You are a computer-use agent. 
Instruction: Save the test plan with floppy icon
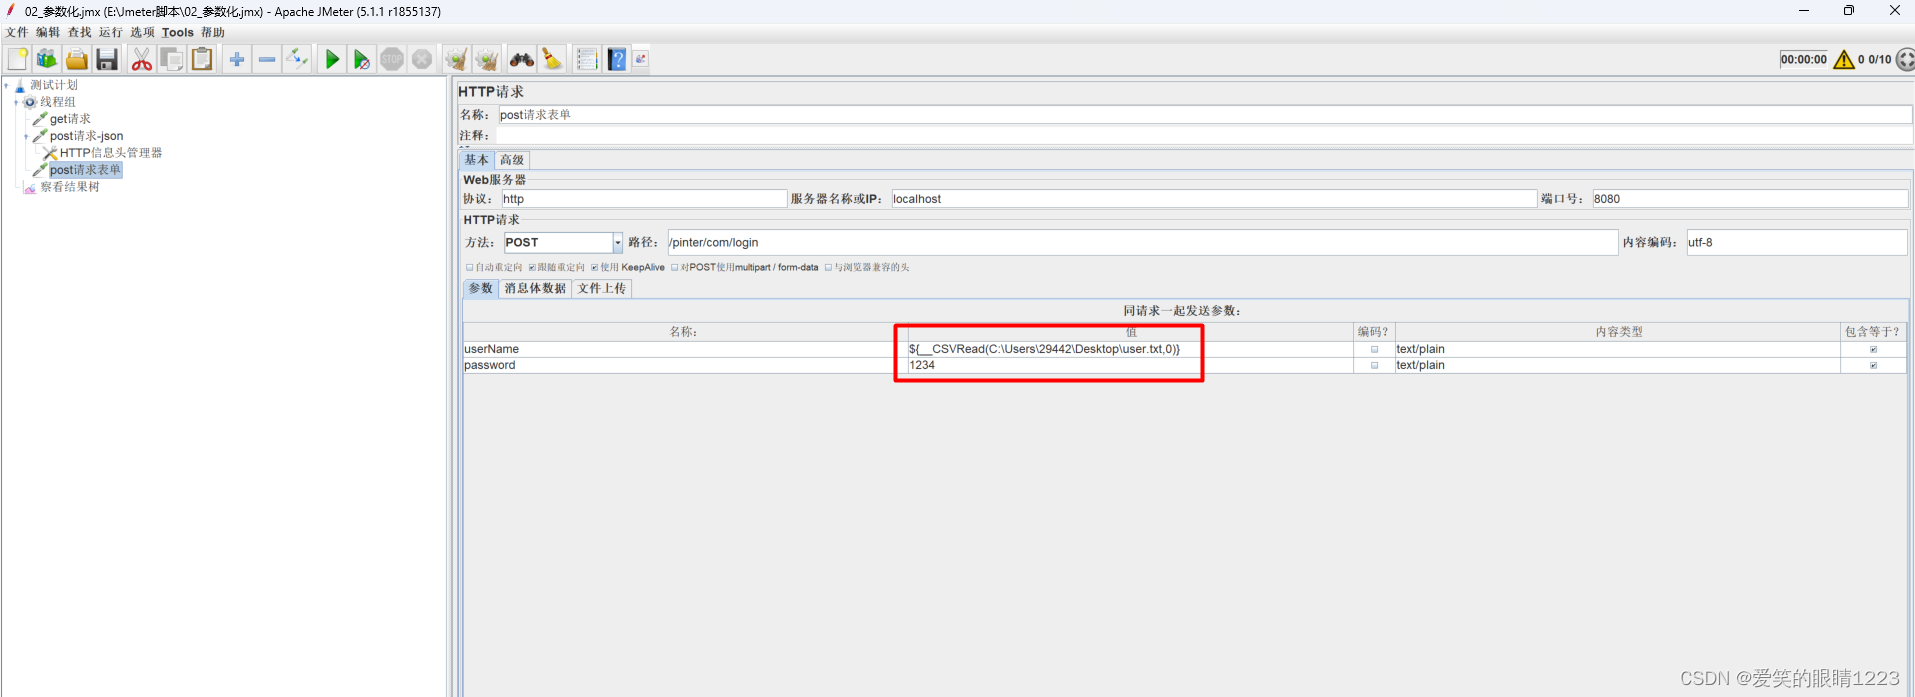[x=107, y=59]
